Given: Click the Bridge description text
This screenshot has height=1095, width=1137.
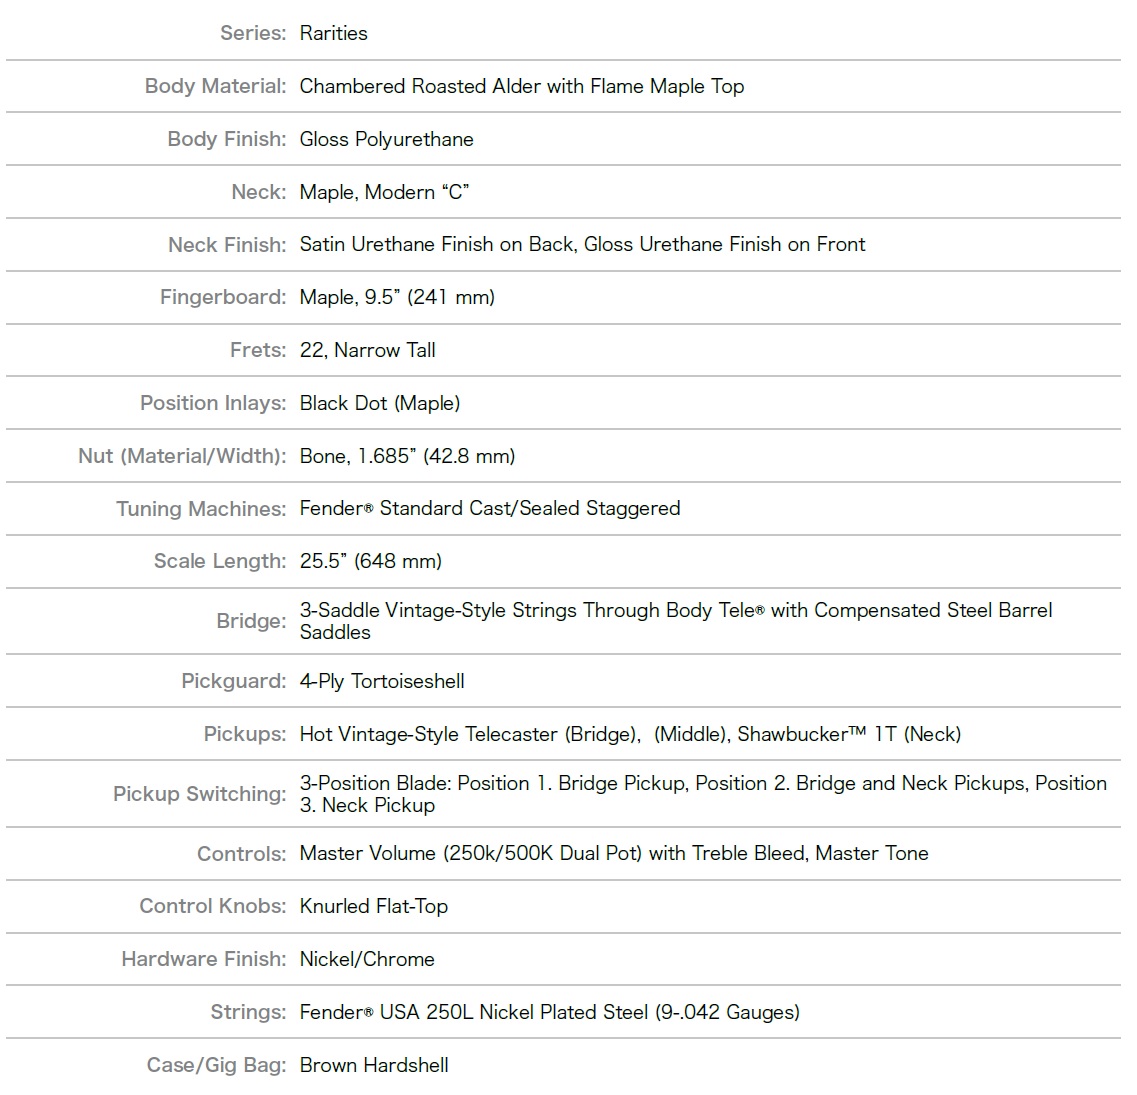Looking at the screenshot, I should (x=676, y=621).
